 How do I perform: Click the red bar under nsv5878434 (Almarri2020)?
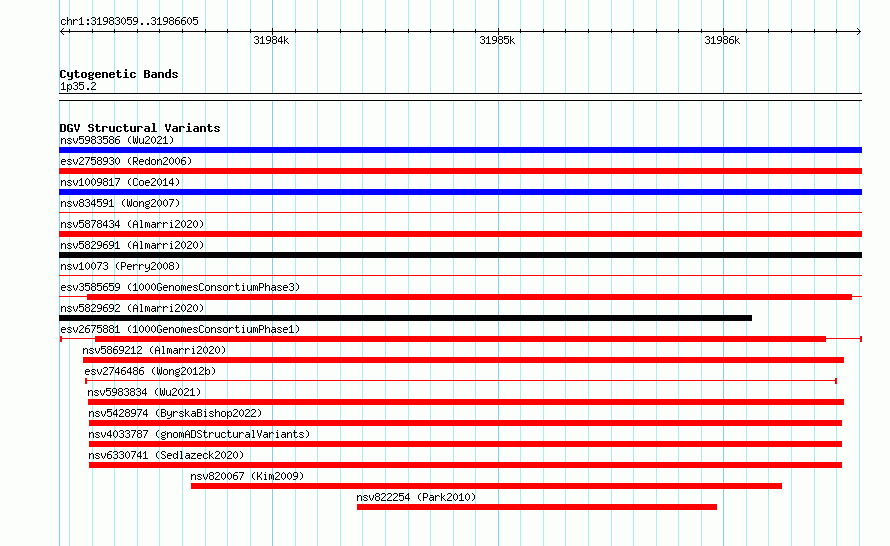click(460, 234)
